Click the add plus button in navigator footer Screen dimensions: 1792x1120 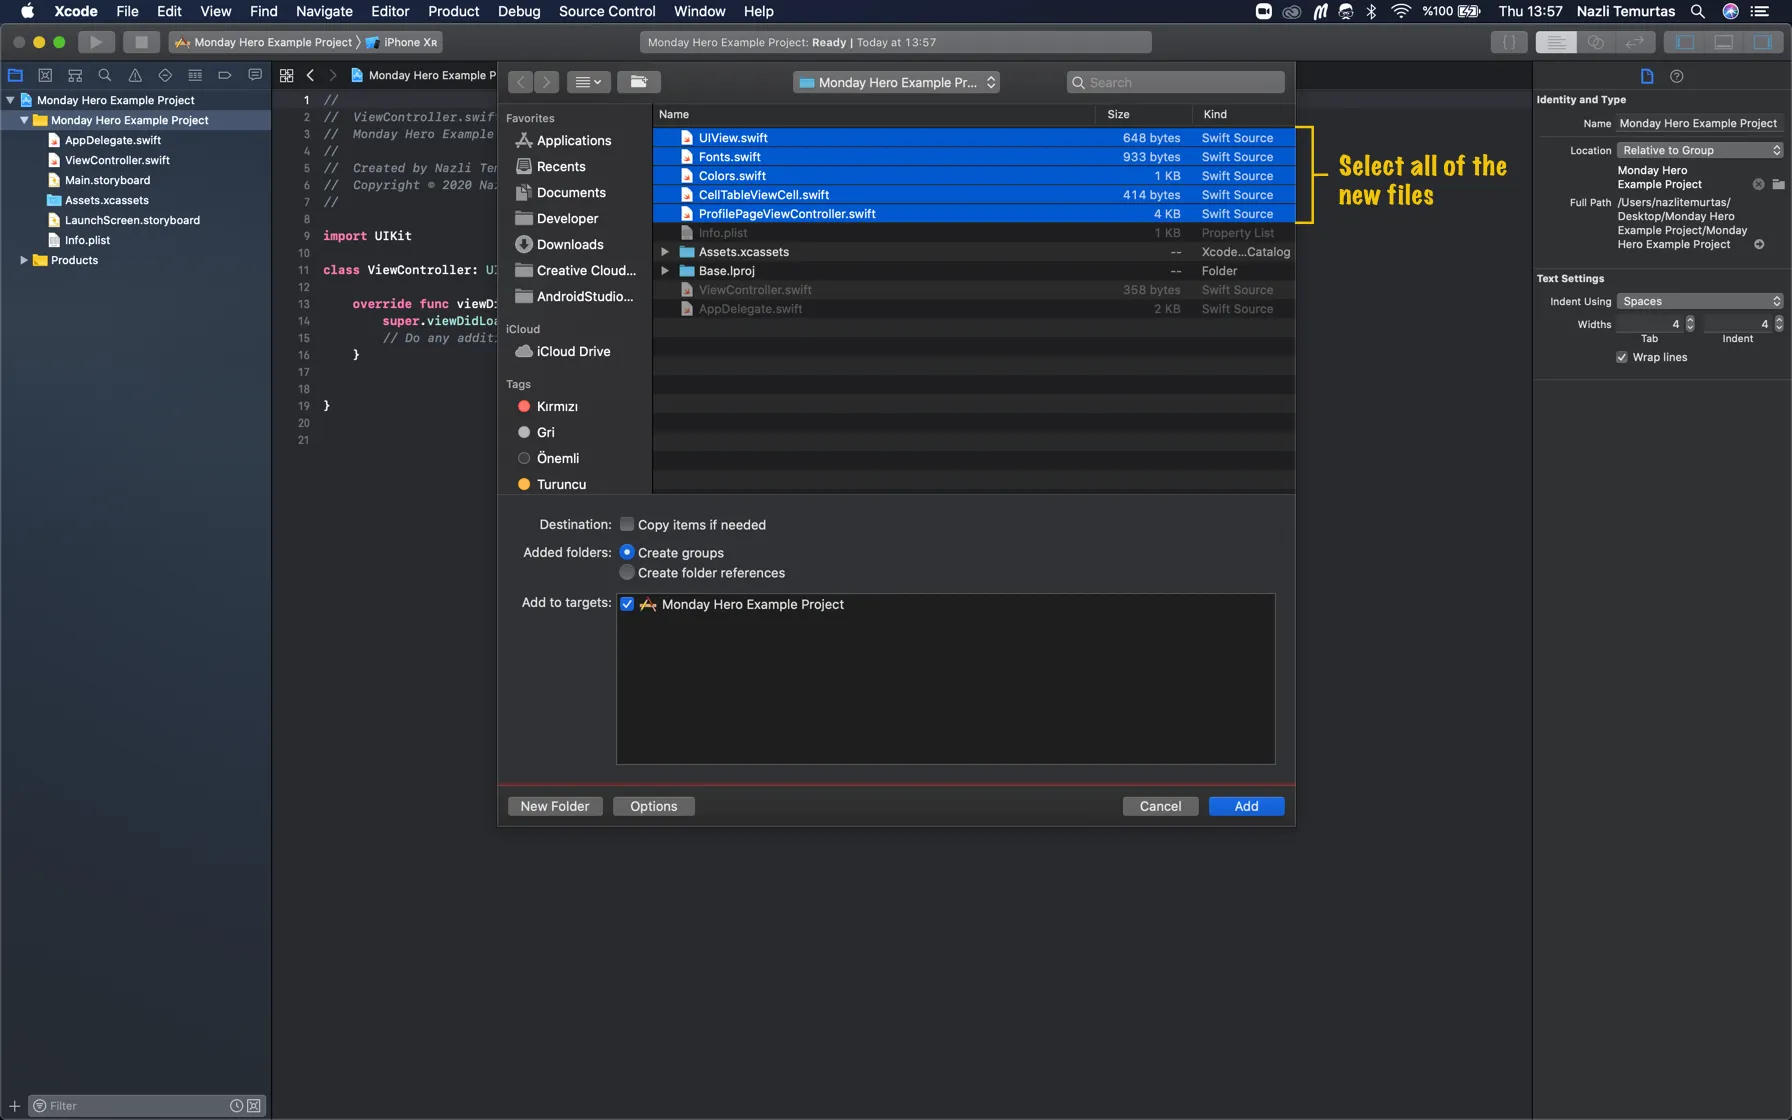tap(14, 1105)
